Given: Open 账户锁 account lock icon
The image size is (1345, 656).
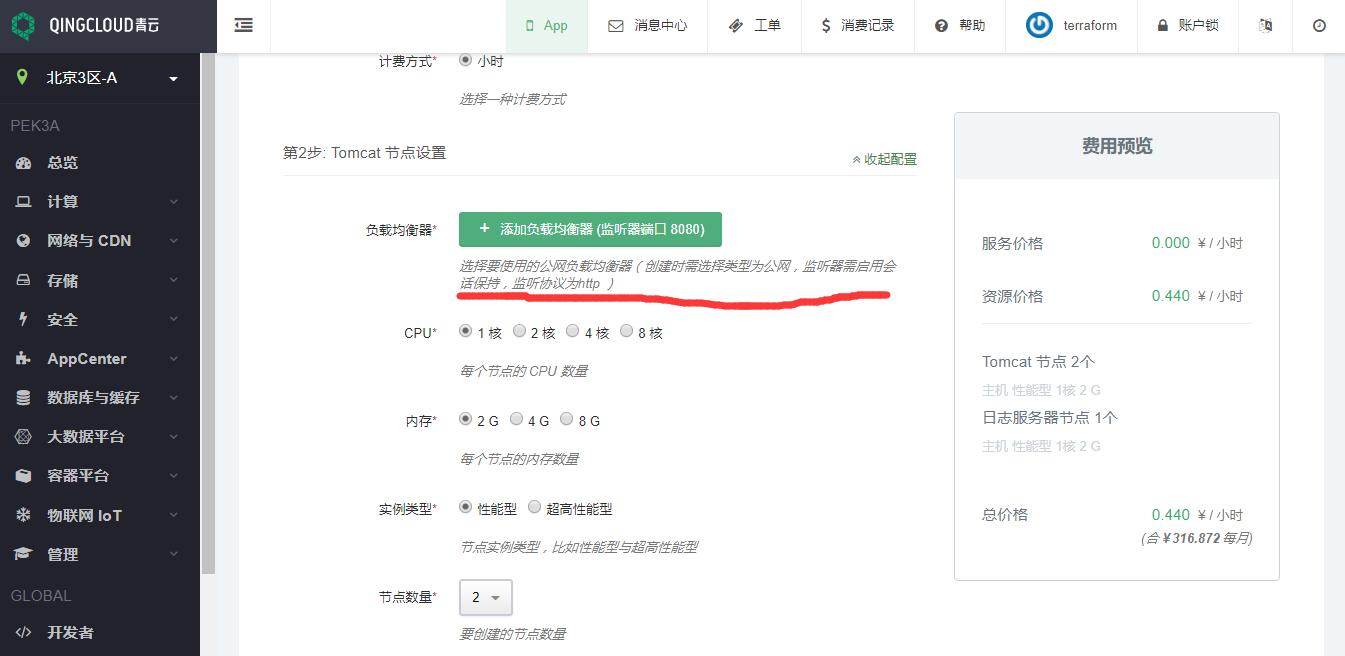Looking at the screenshot, I should [1163, 26].
